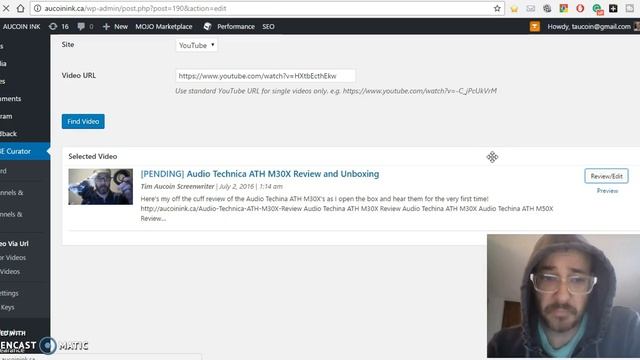The height and width of the screenshot is (360, 640).
Task: Open the updates icon showing 16
Action: pos(53,27)
